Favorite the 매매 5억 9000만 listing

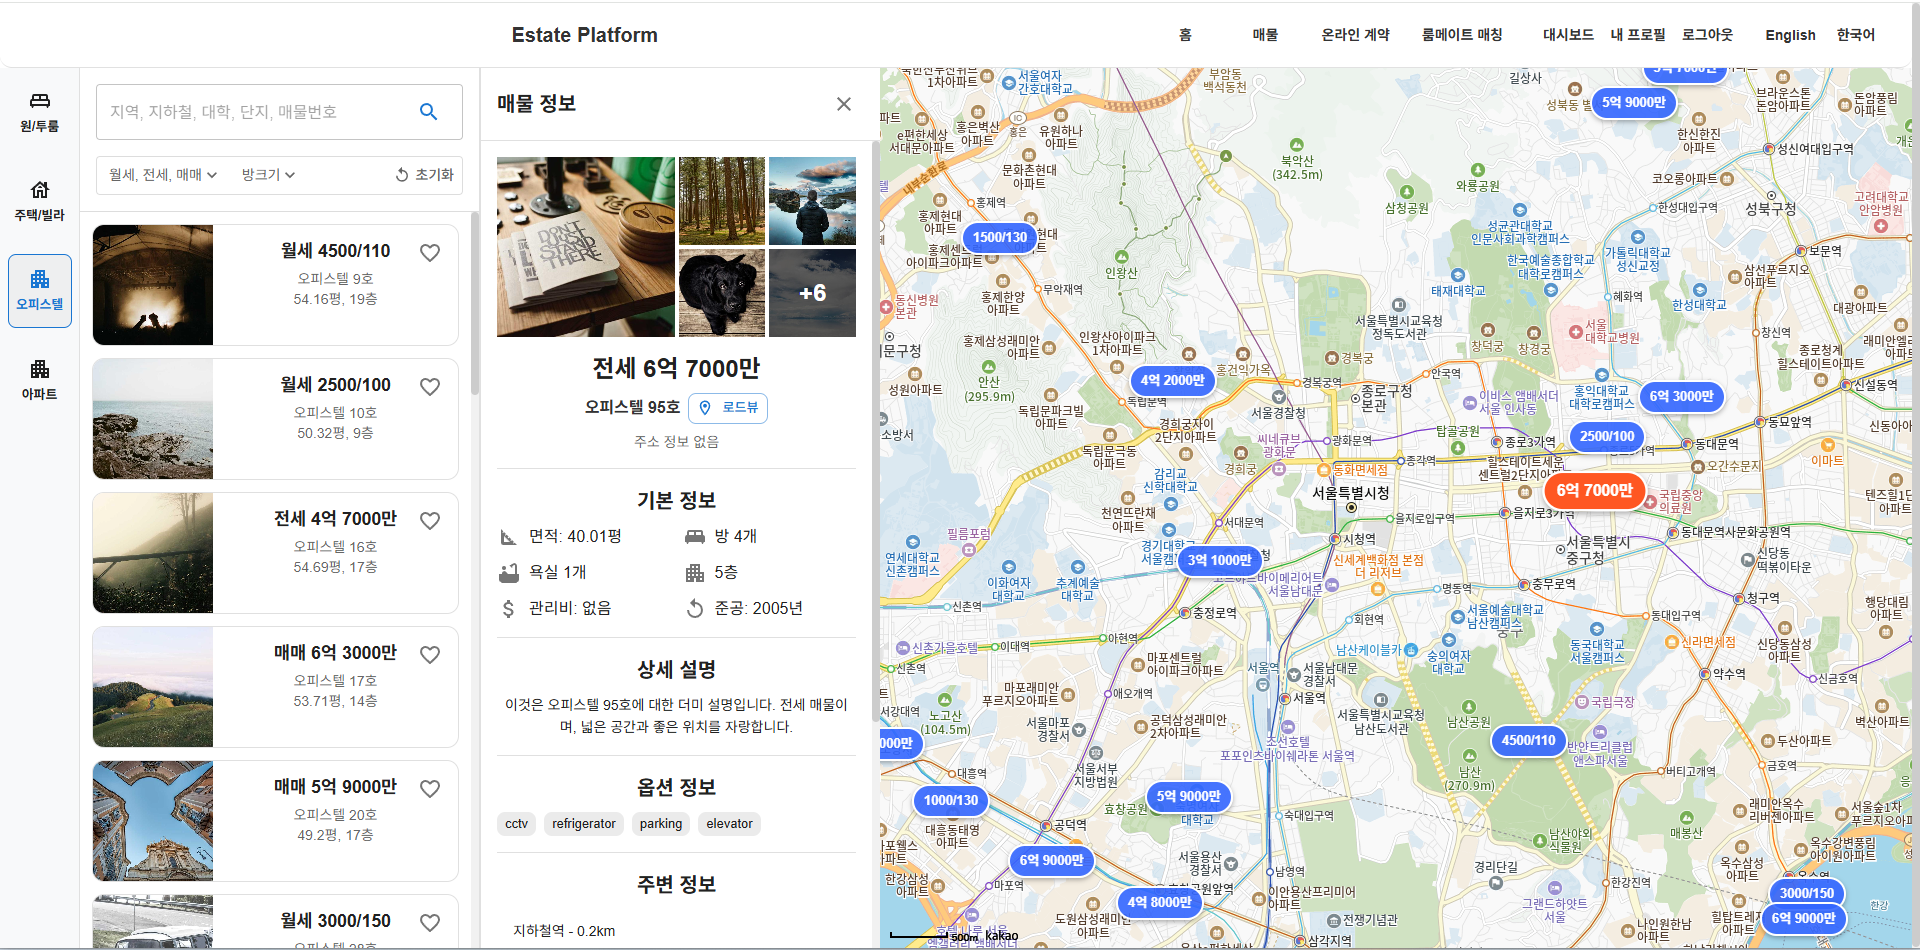coord(430,788)
